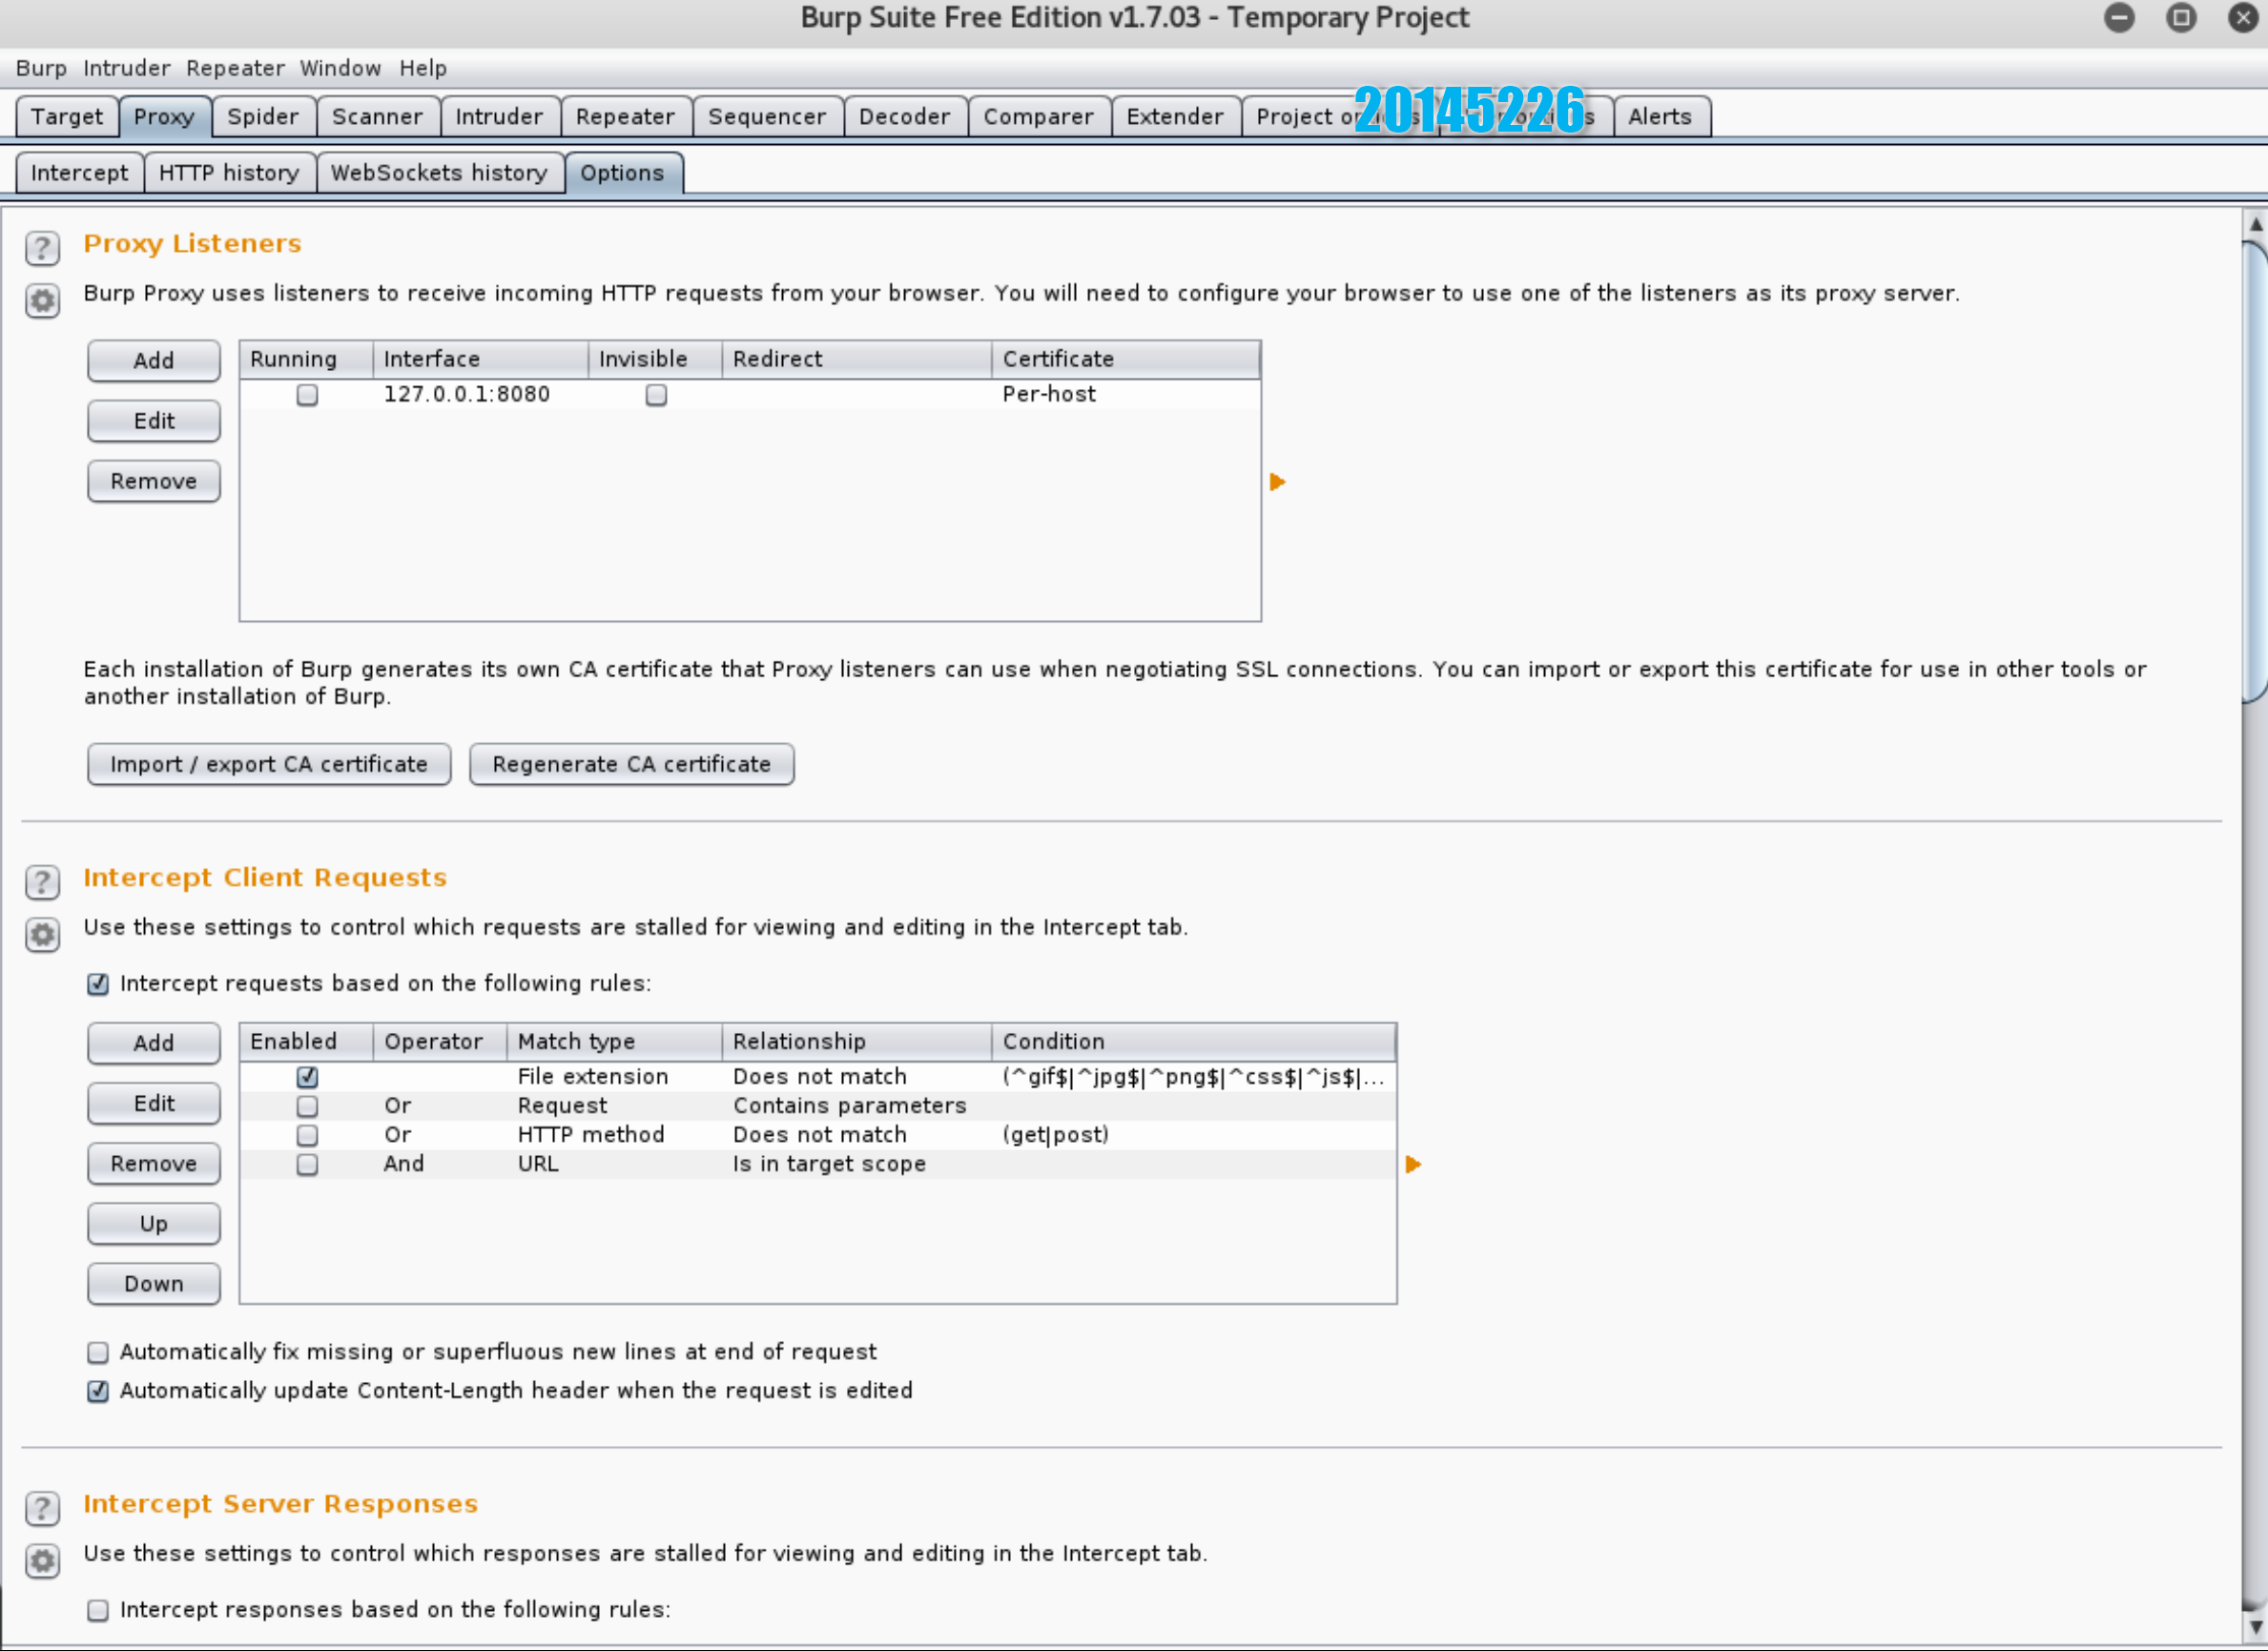Toggle Running checkbox for 127.0.0.1:8080 listener
Viewport: 2268px width, 1651px height.
pyautogui.click(x=307, y=395)
